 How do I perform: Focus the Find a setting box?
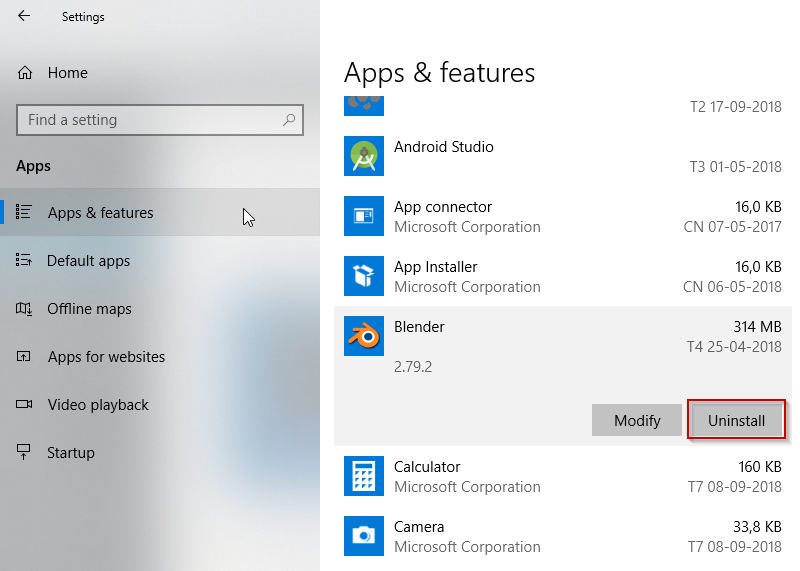(160, 120)
